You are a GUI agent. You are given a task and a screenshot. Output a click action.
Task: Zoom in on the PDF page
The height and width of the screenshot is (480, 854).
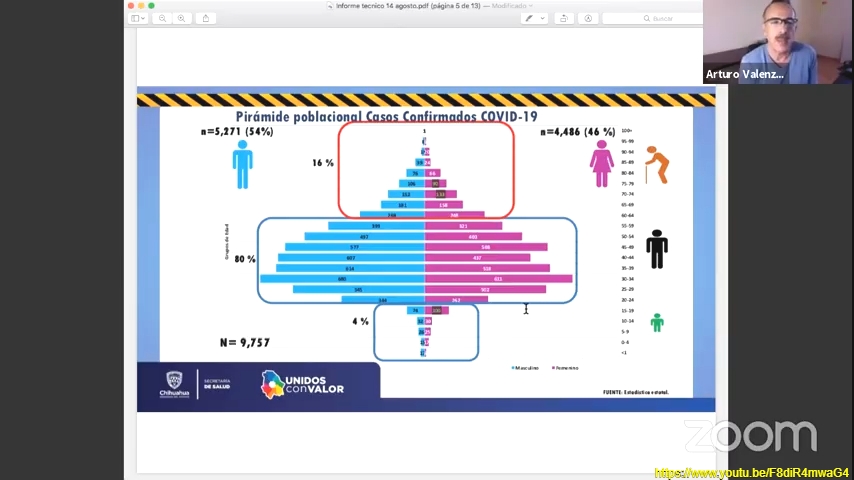(181, 18)
